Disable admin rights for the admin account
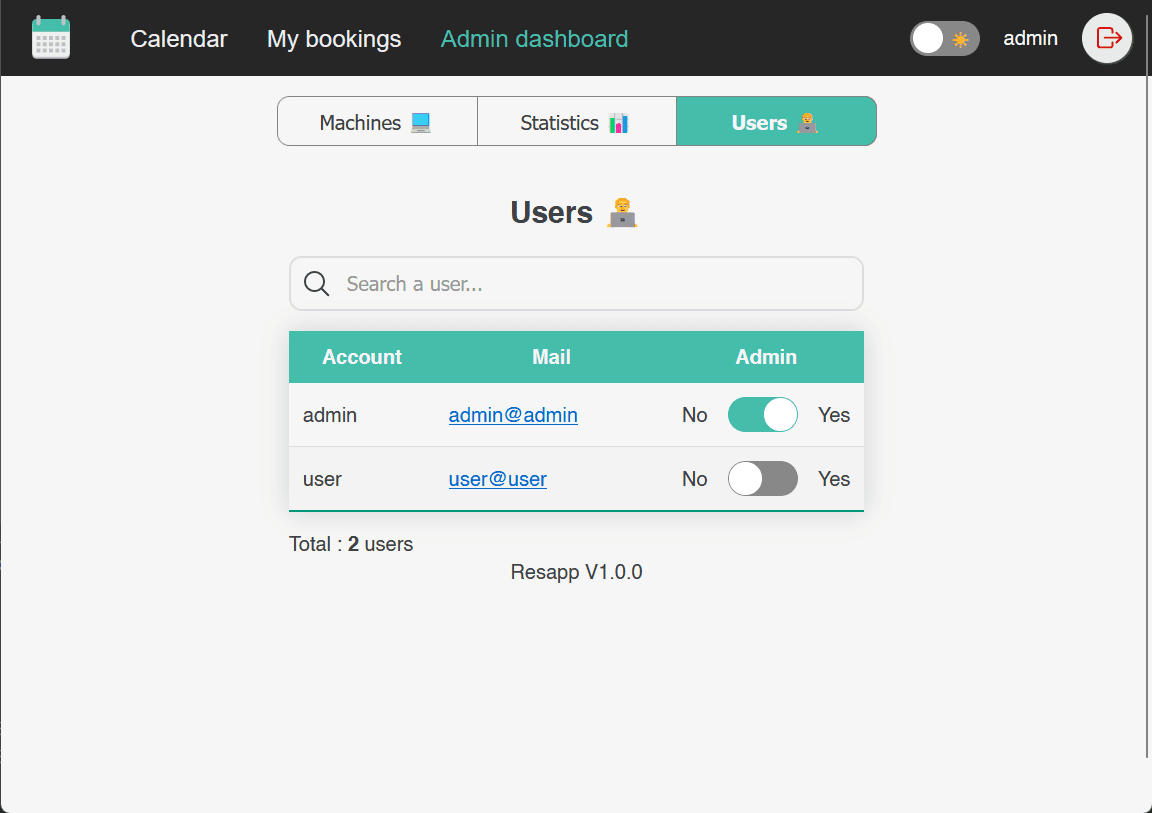This screenshot has width=1152, height=813. [x=763, y=414]
